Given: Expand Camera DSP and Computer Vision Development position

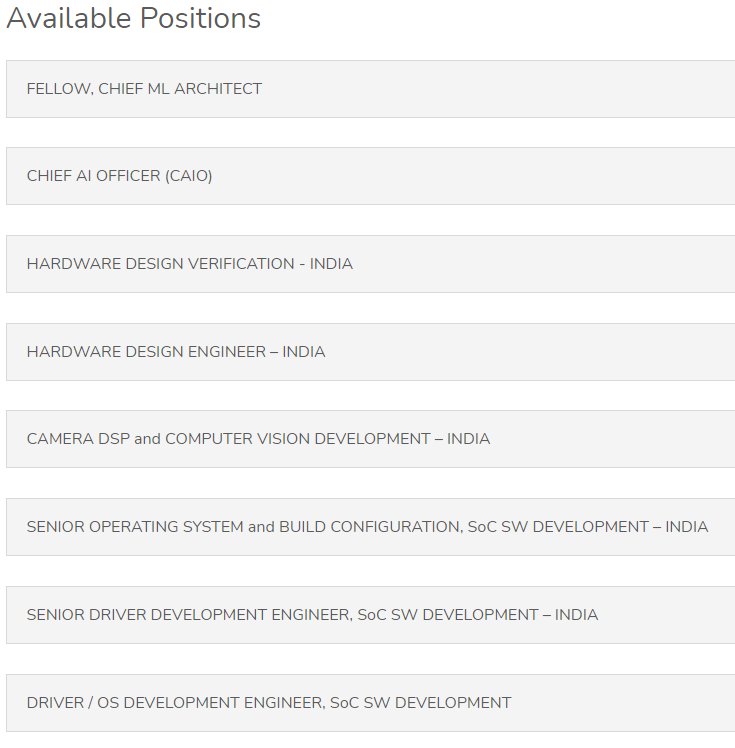Looking at the screenshot, I should 371,439.
